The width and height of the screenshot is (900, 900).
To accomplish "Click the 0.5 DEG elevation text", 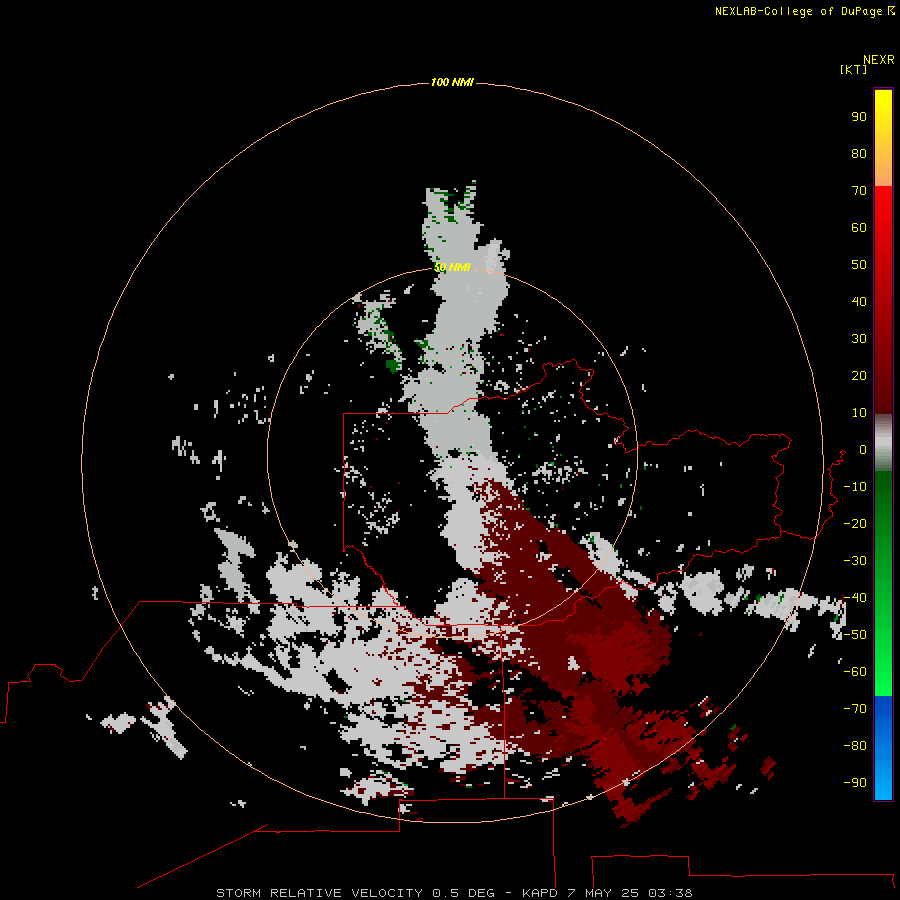I will (x=463, y=893).
